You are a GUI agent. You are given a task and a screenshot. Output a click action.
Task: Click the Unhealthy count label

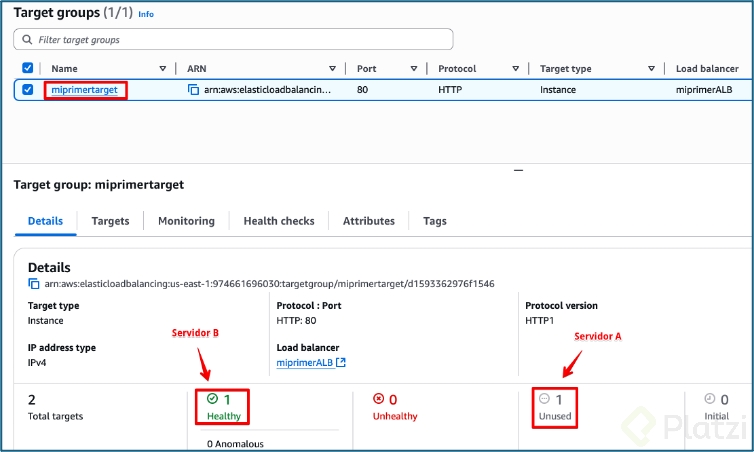[x=395, y=416]
